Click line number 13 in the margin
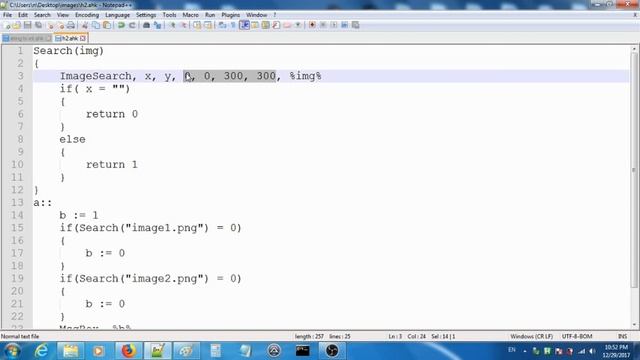The height and width of the screenshot is (360, 640). [x=17, y=202]
